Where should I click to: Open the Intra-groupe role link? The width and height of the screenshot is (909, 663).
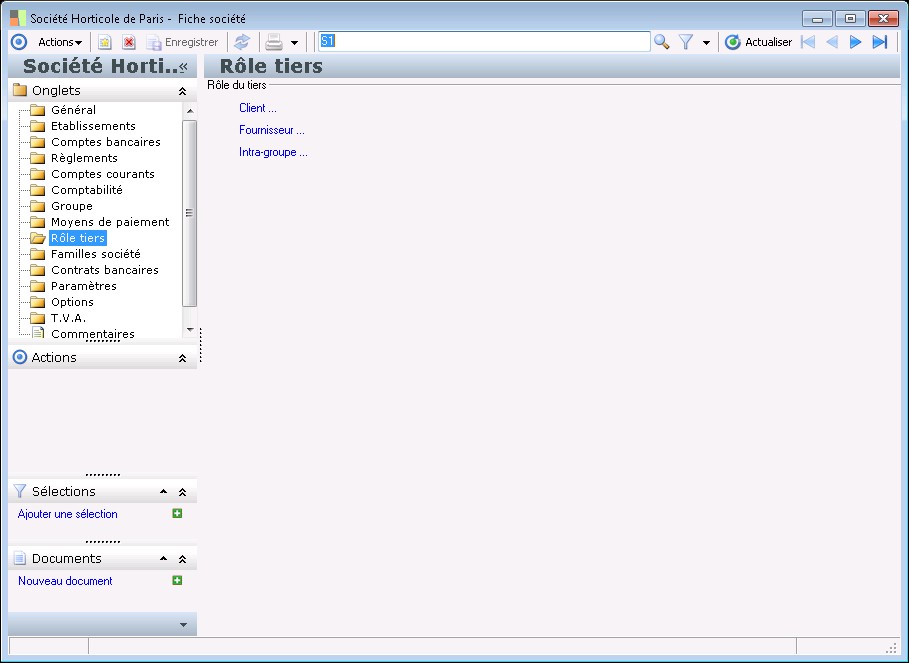[x=273, y=152]
